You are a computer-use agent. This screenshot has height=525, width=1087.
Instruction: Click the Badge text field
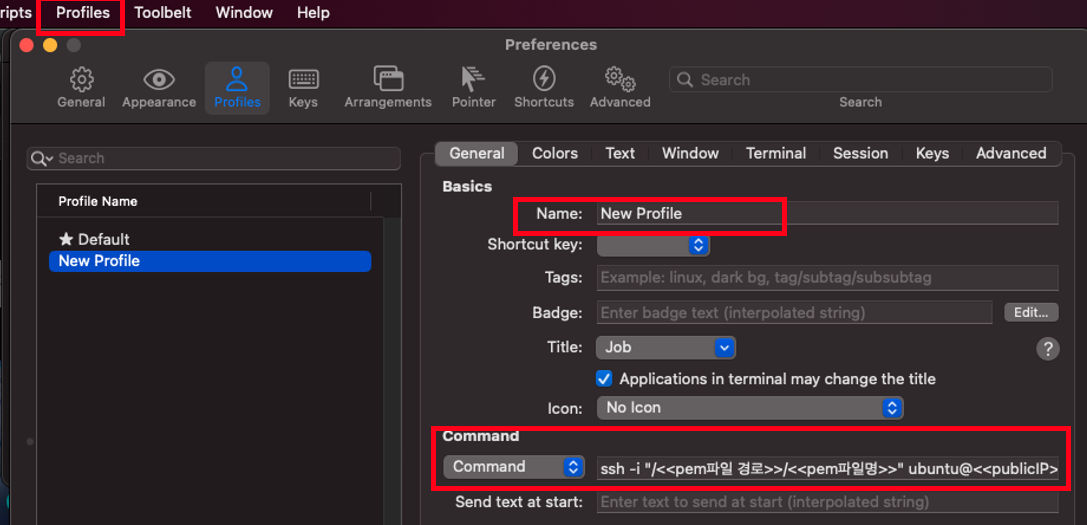(x=794, y=312)
